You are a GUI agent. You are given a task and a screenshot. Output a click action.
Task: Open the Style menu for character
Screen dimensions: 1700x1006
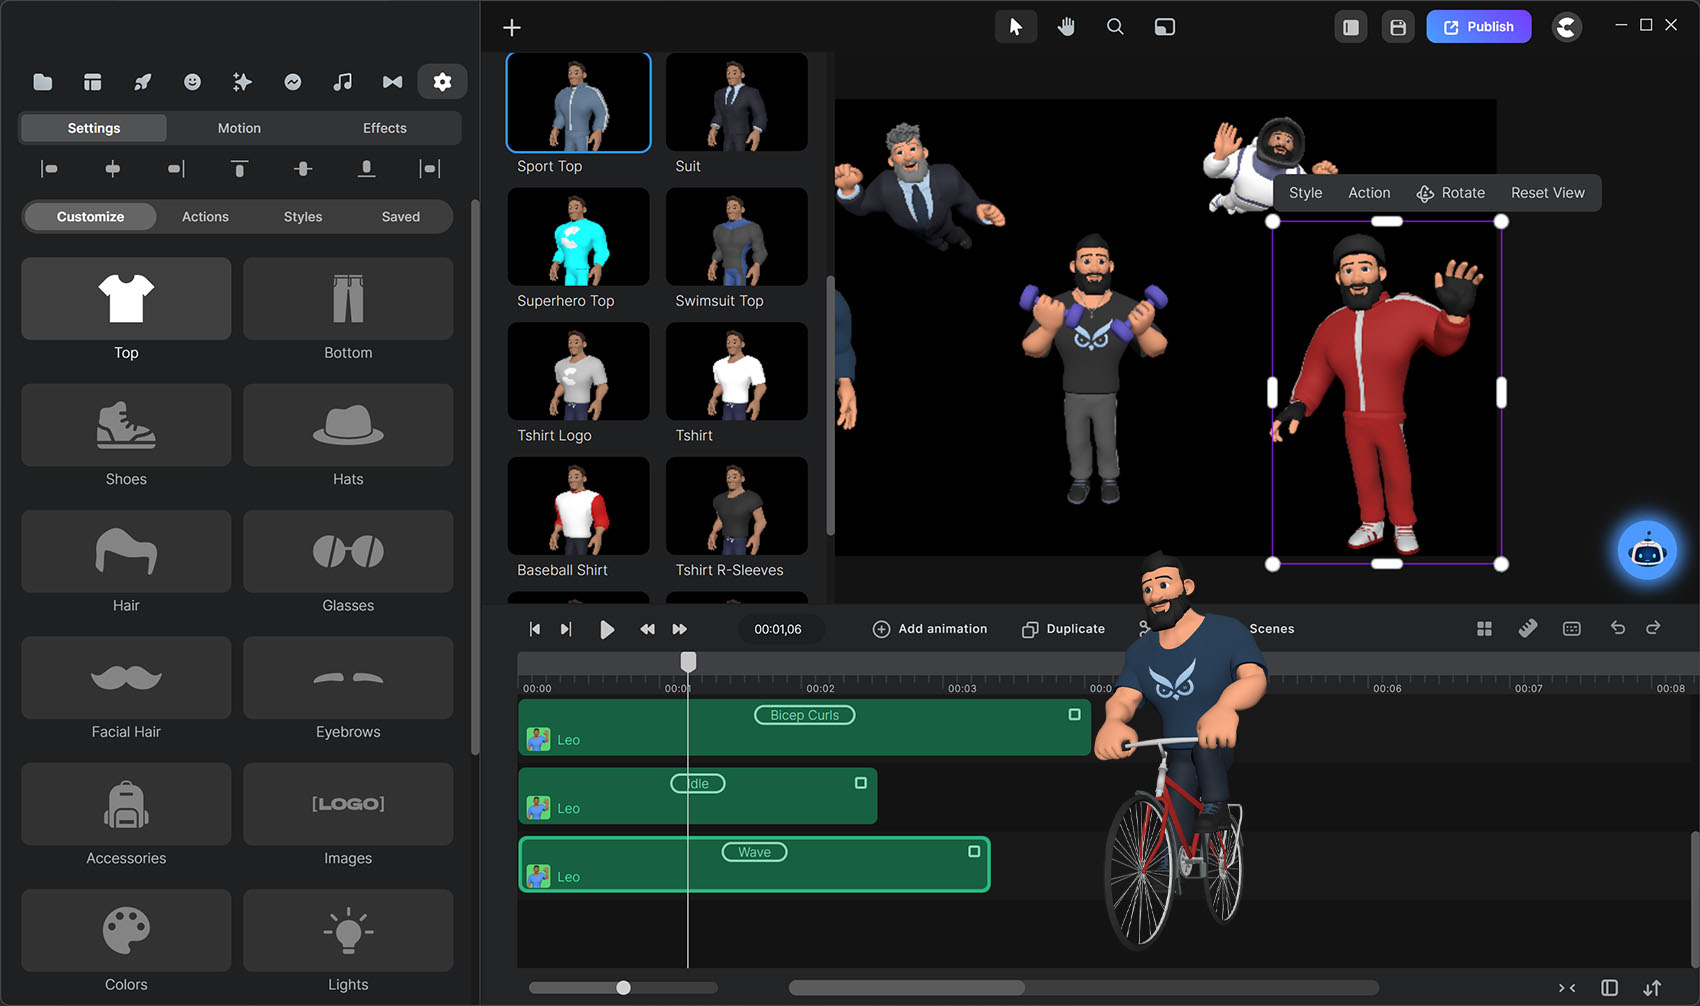click(1305, 193)
